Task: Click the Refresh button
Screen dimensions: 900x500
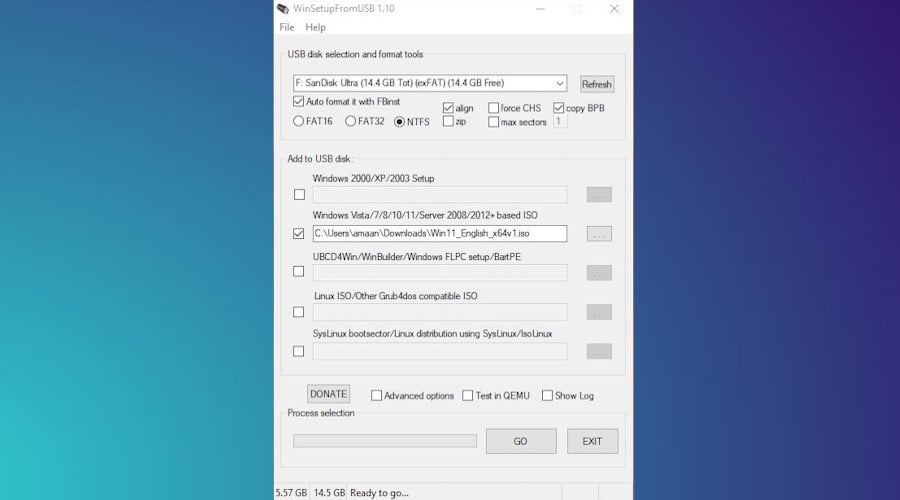Action: [x=596, y=84]
